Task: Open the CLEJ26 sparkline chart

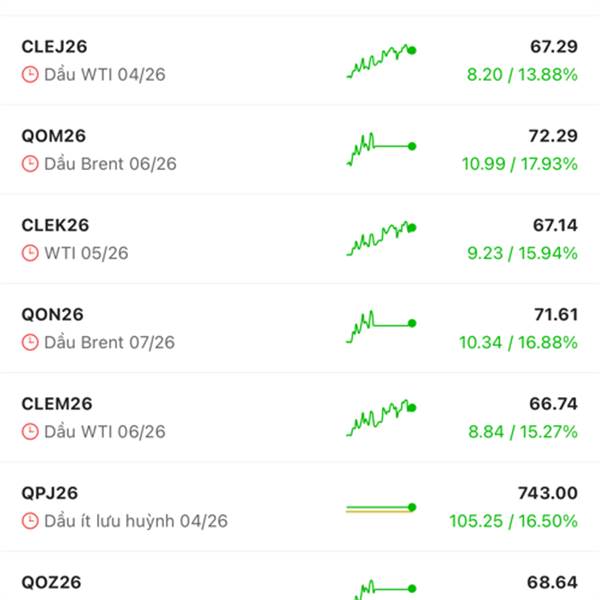Action: (x=381, y=60)
